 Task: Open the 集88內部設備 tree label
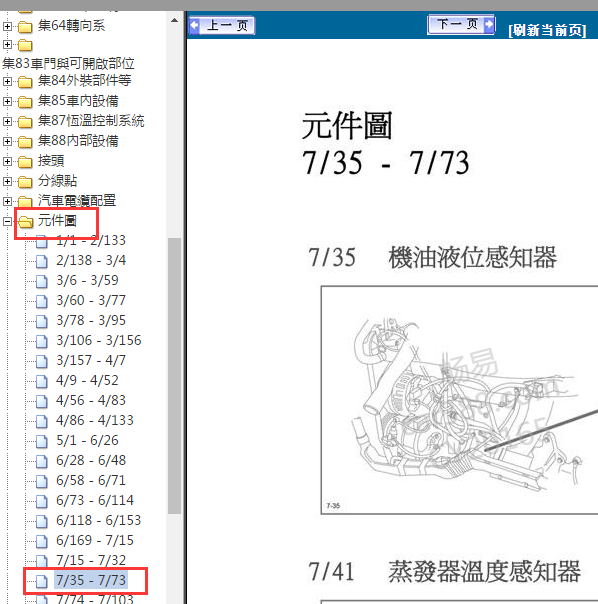pos(78,141)
